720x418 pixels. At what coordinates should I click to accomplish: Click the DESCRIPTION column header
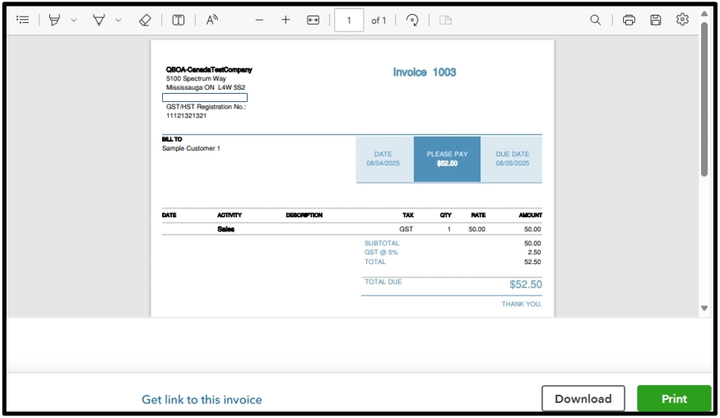tap(304, 215)
